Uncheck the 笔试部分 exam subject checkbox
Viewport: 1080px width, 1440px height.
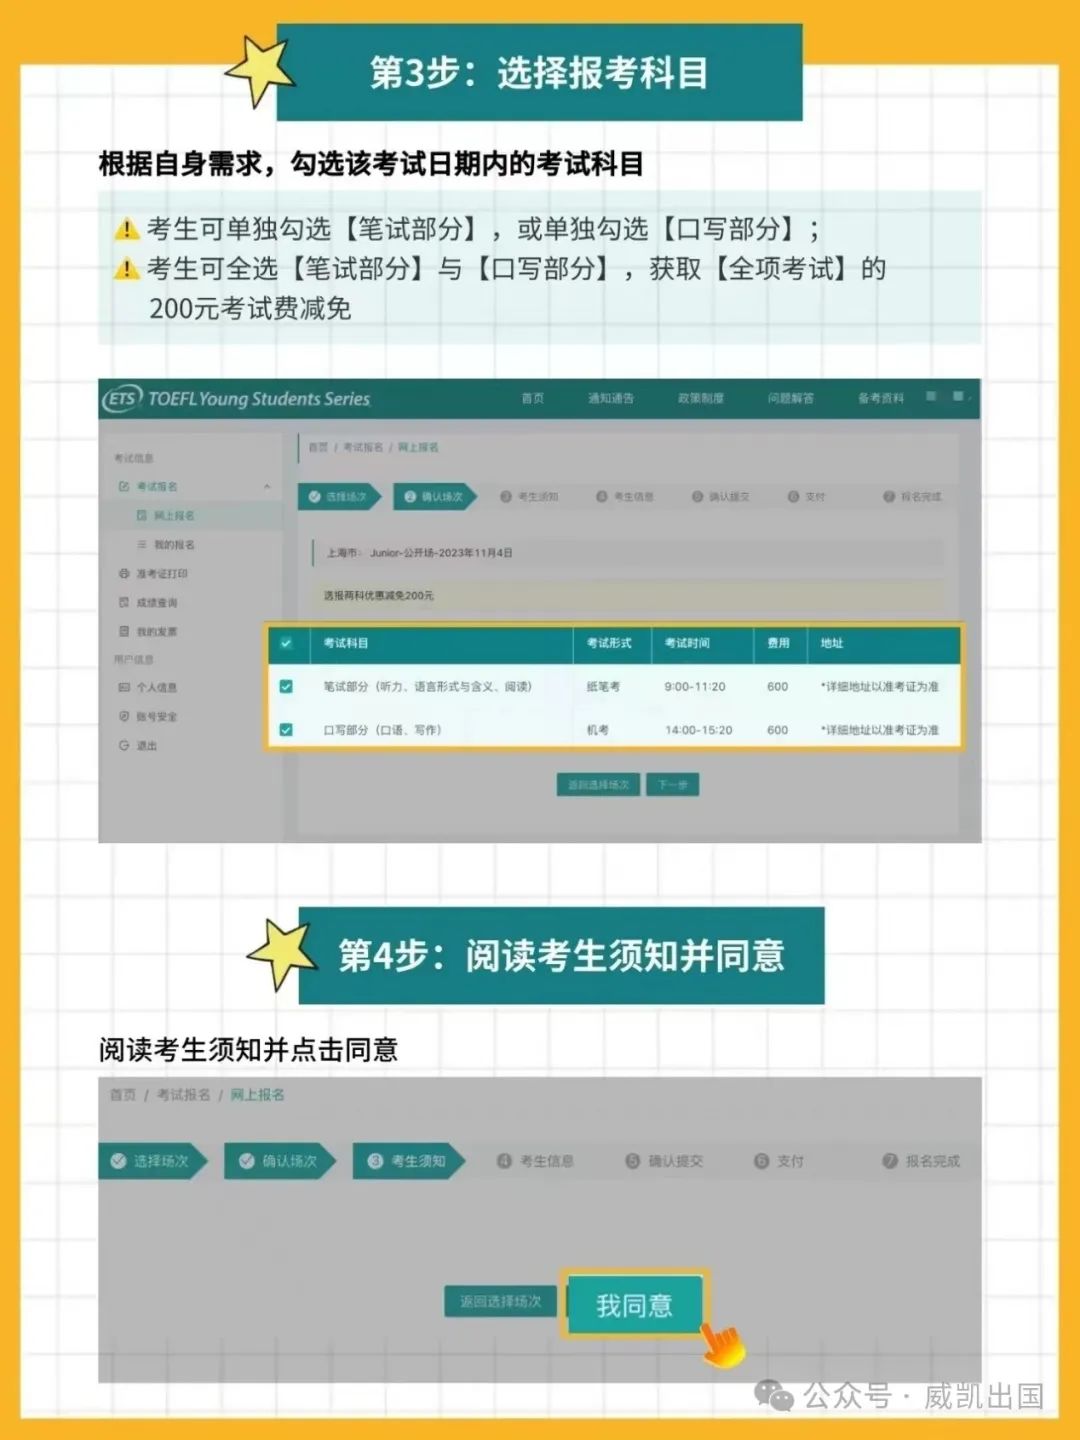point(286,687)
